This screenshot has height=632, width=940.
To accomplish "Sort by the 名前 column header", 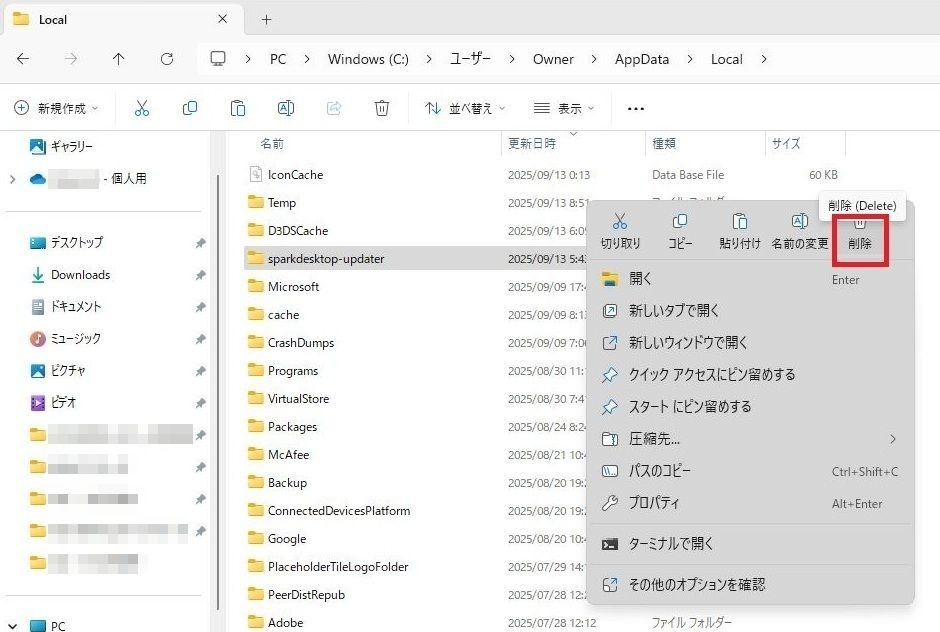I will pos(272,144).
